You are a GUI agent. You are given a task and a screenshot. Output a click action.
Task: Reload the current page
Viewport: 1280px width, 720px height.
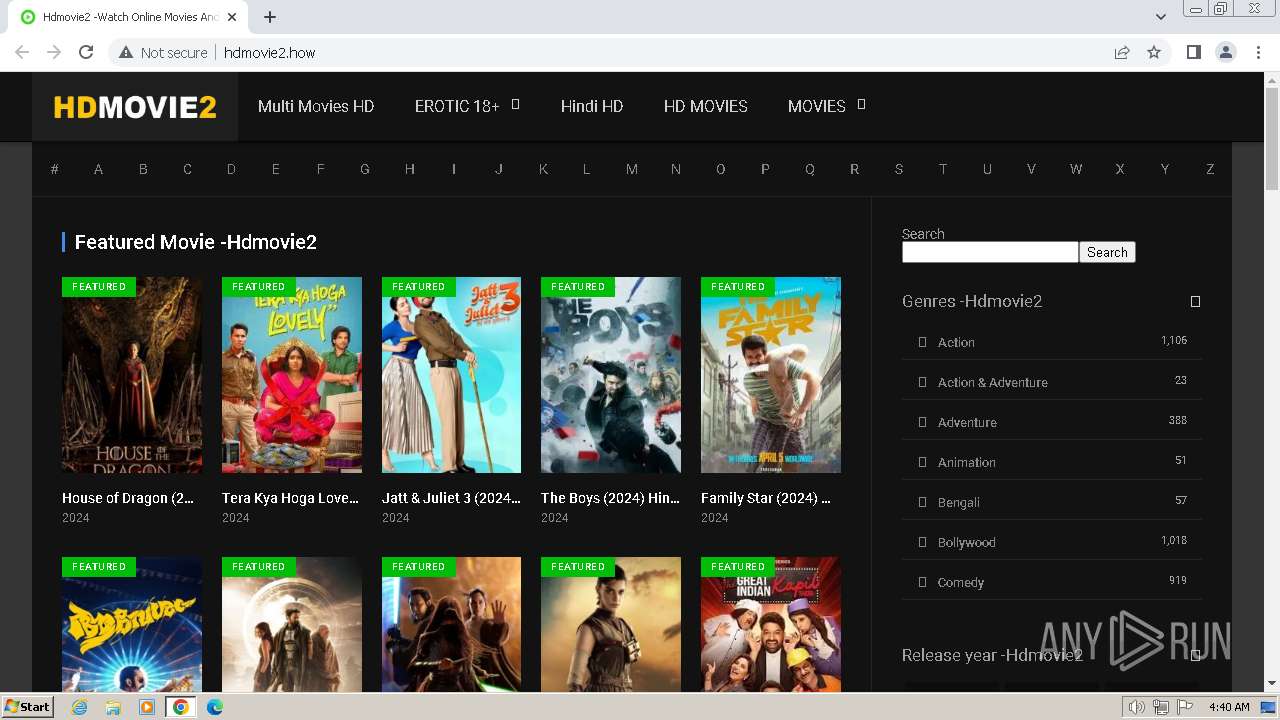click(x=86, y=52)
